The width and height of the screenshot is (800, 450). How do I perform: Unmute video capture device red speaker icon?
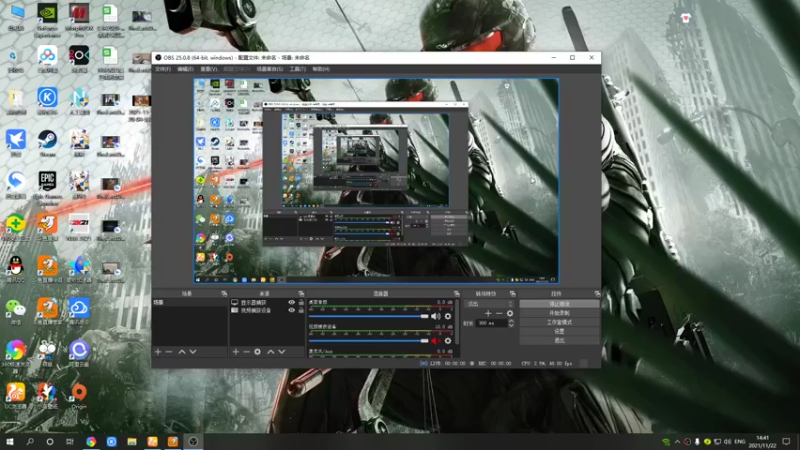(x=436, y=341)
